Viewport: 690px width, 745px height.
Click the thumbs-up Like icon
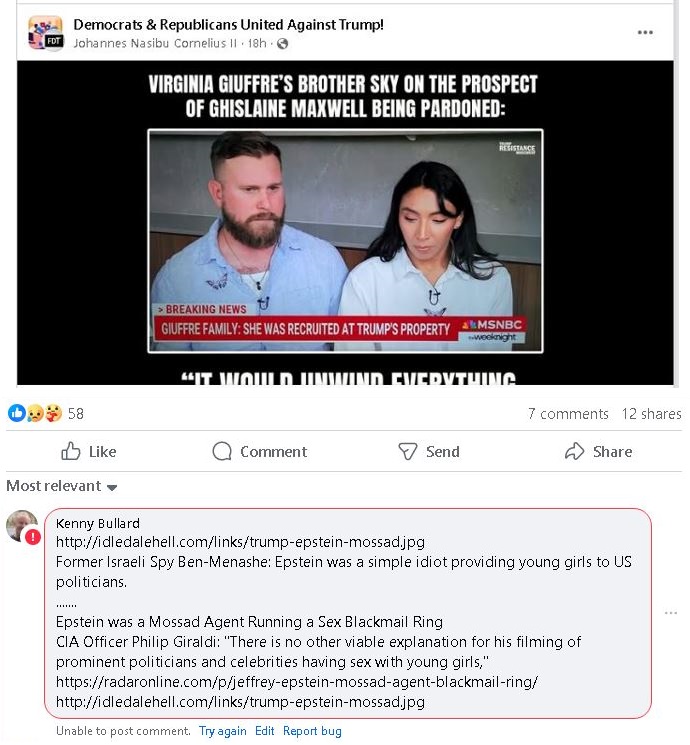pos(71,451)
